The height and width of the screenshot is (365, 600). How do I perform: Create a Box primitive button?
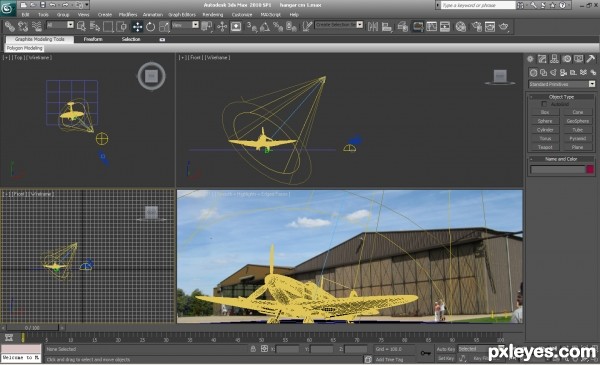click(545, 112)
